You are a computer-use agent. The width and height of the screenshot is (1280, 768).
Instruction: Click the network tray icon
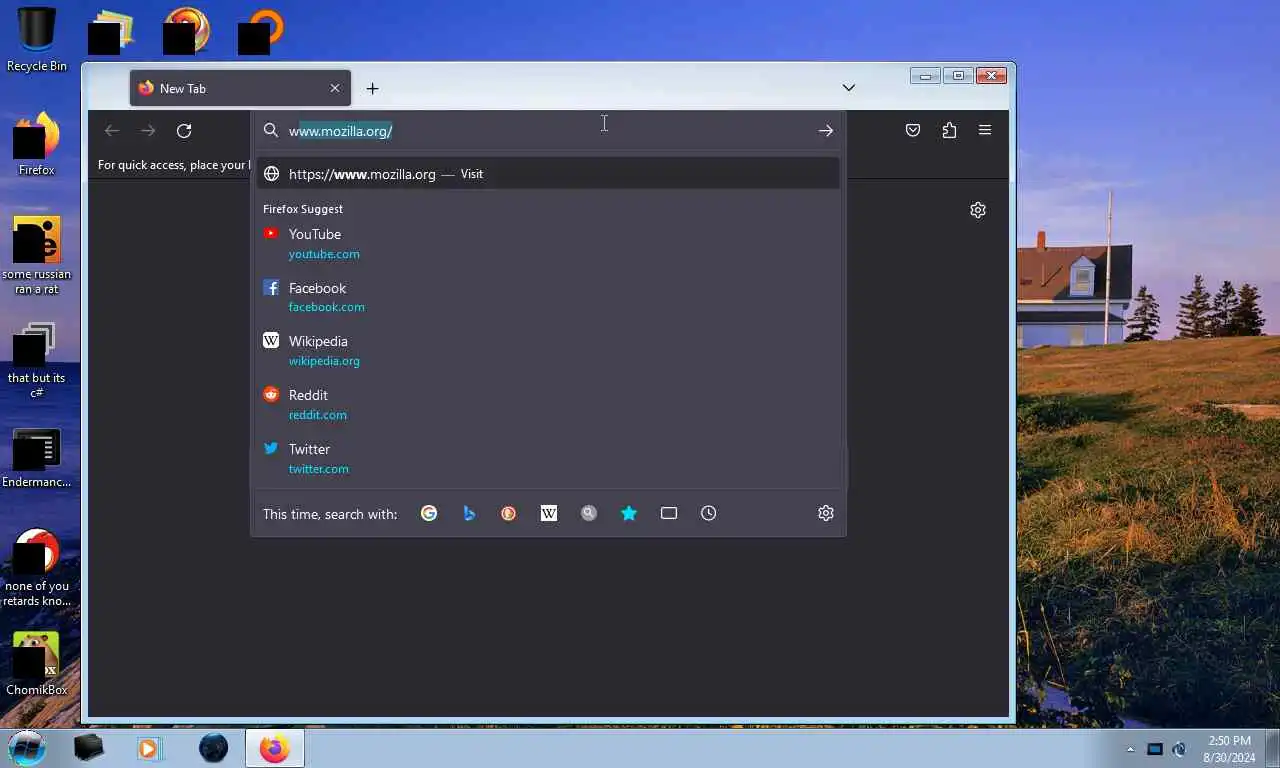click(1155, 749)
